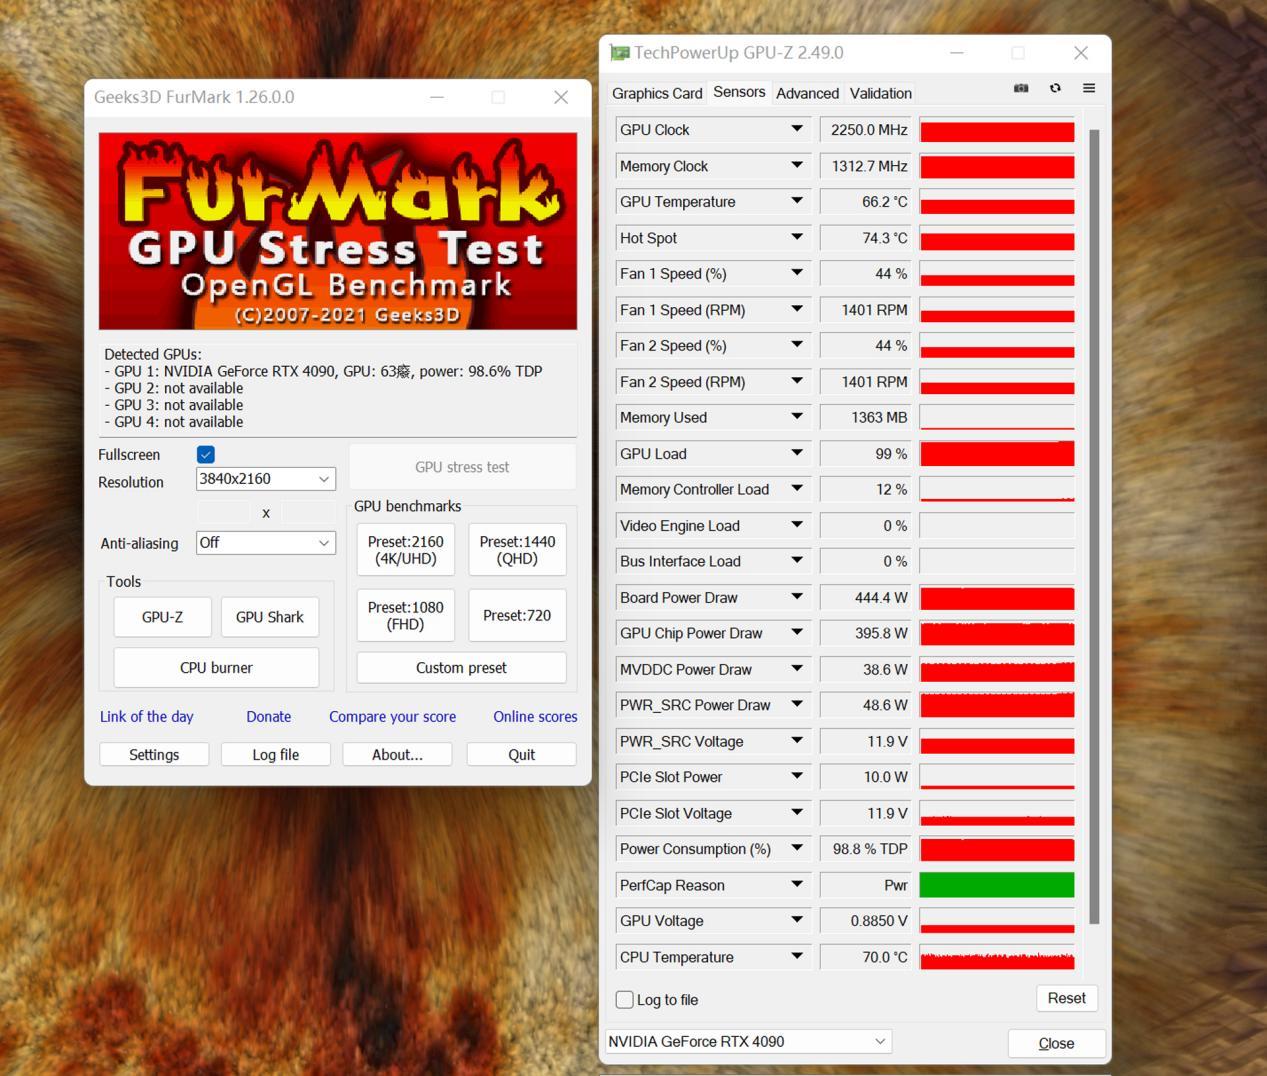The width and height of the screenshot is (1267, 1076).
Task: Open the Anti-aliasing dropdown
Action: (x=266, y=543)
